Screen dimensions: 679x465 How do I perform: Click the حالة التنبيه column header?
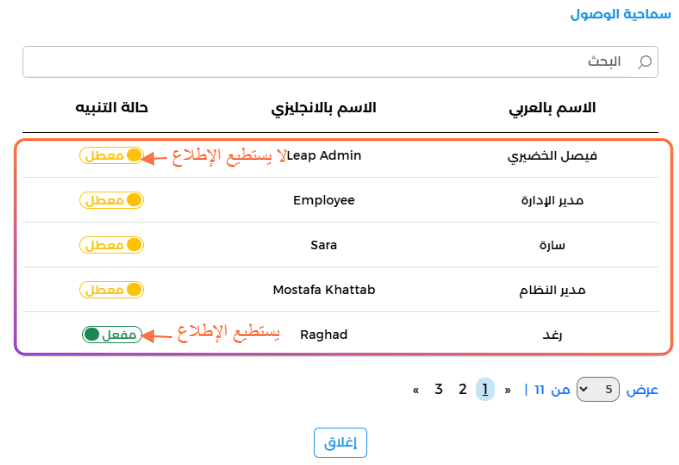coord(112,107)
